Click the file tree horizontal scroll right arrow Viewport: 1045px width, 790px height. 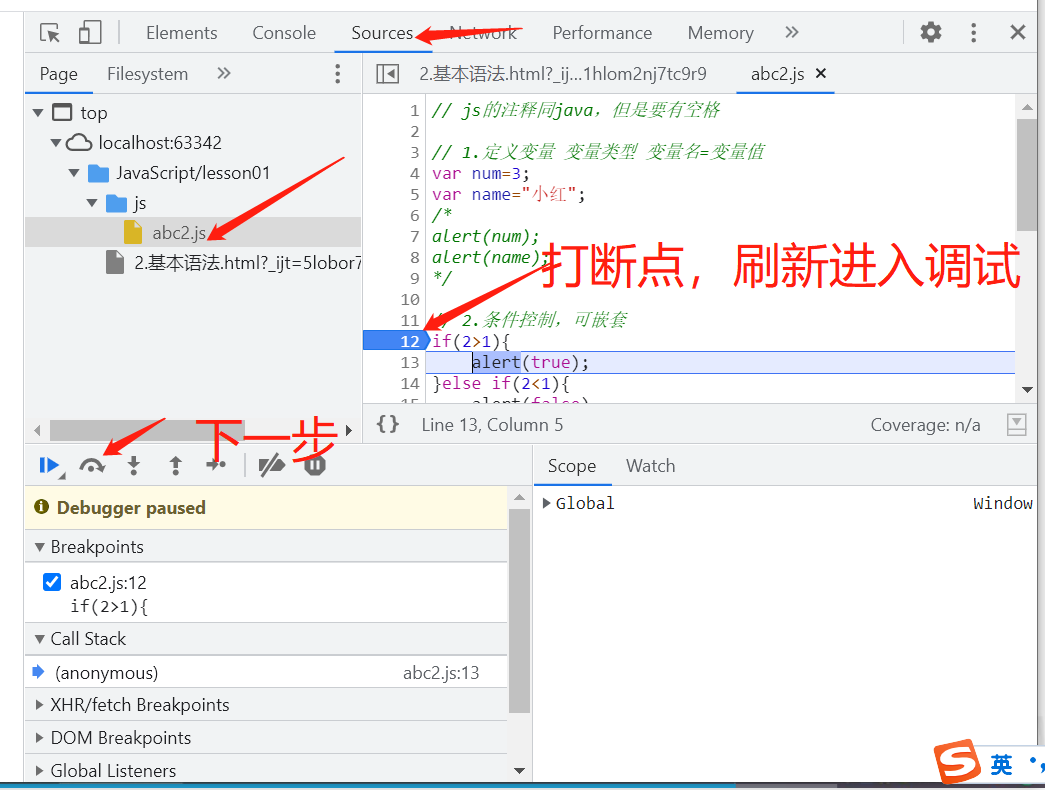click(x=349, y=431)
